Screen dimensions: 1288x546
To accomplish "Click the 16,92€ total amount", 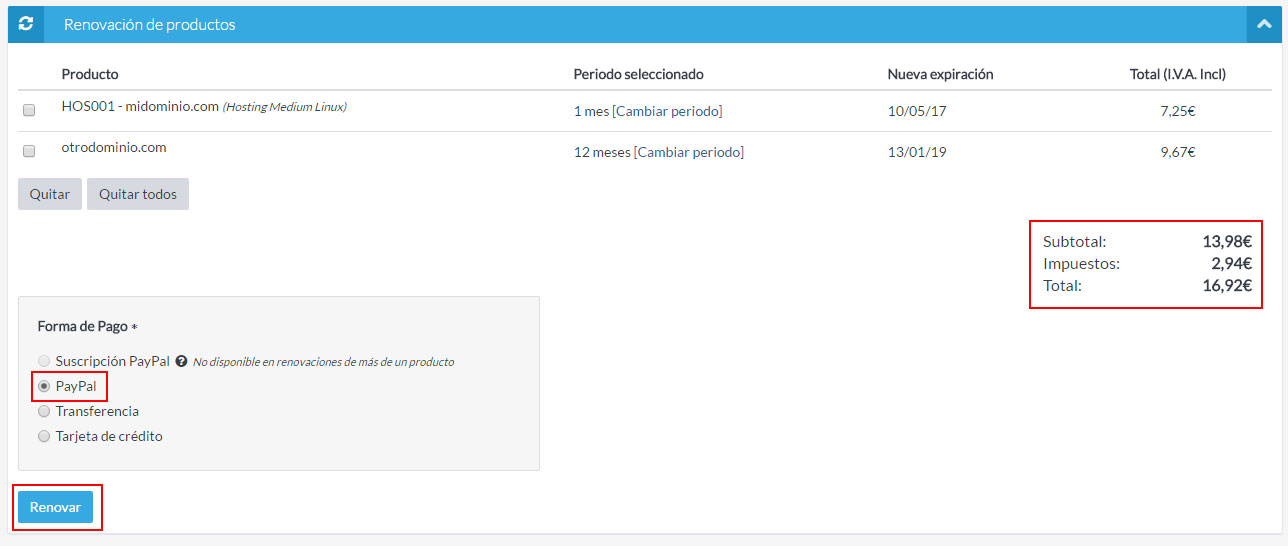I will coord(1226,285).
